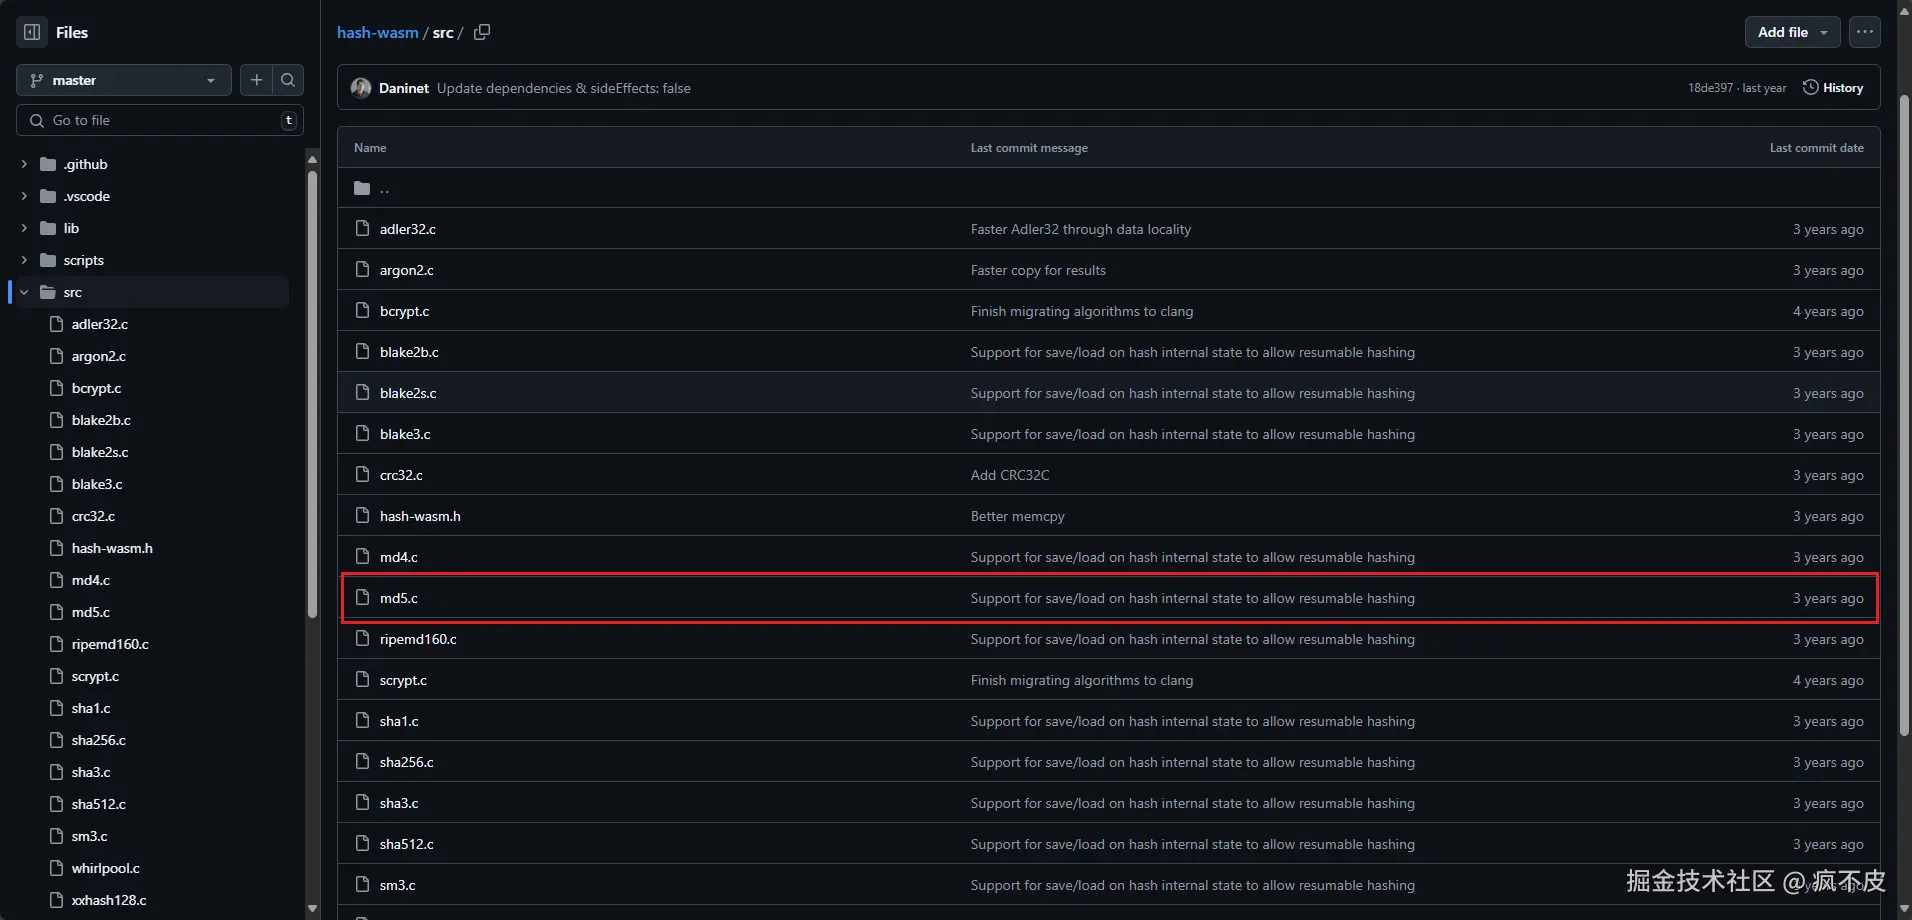Focus the Go to file search field
This screenshot has height=920, width=1912.
pos(160,120)
